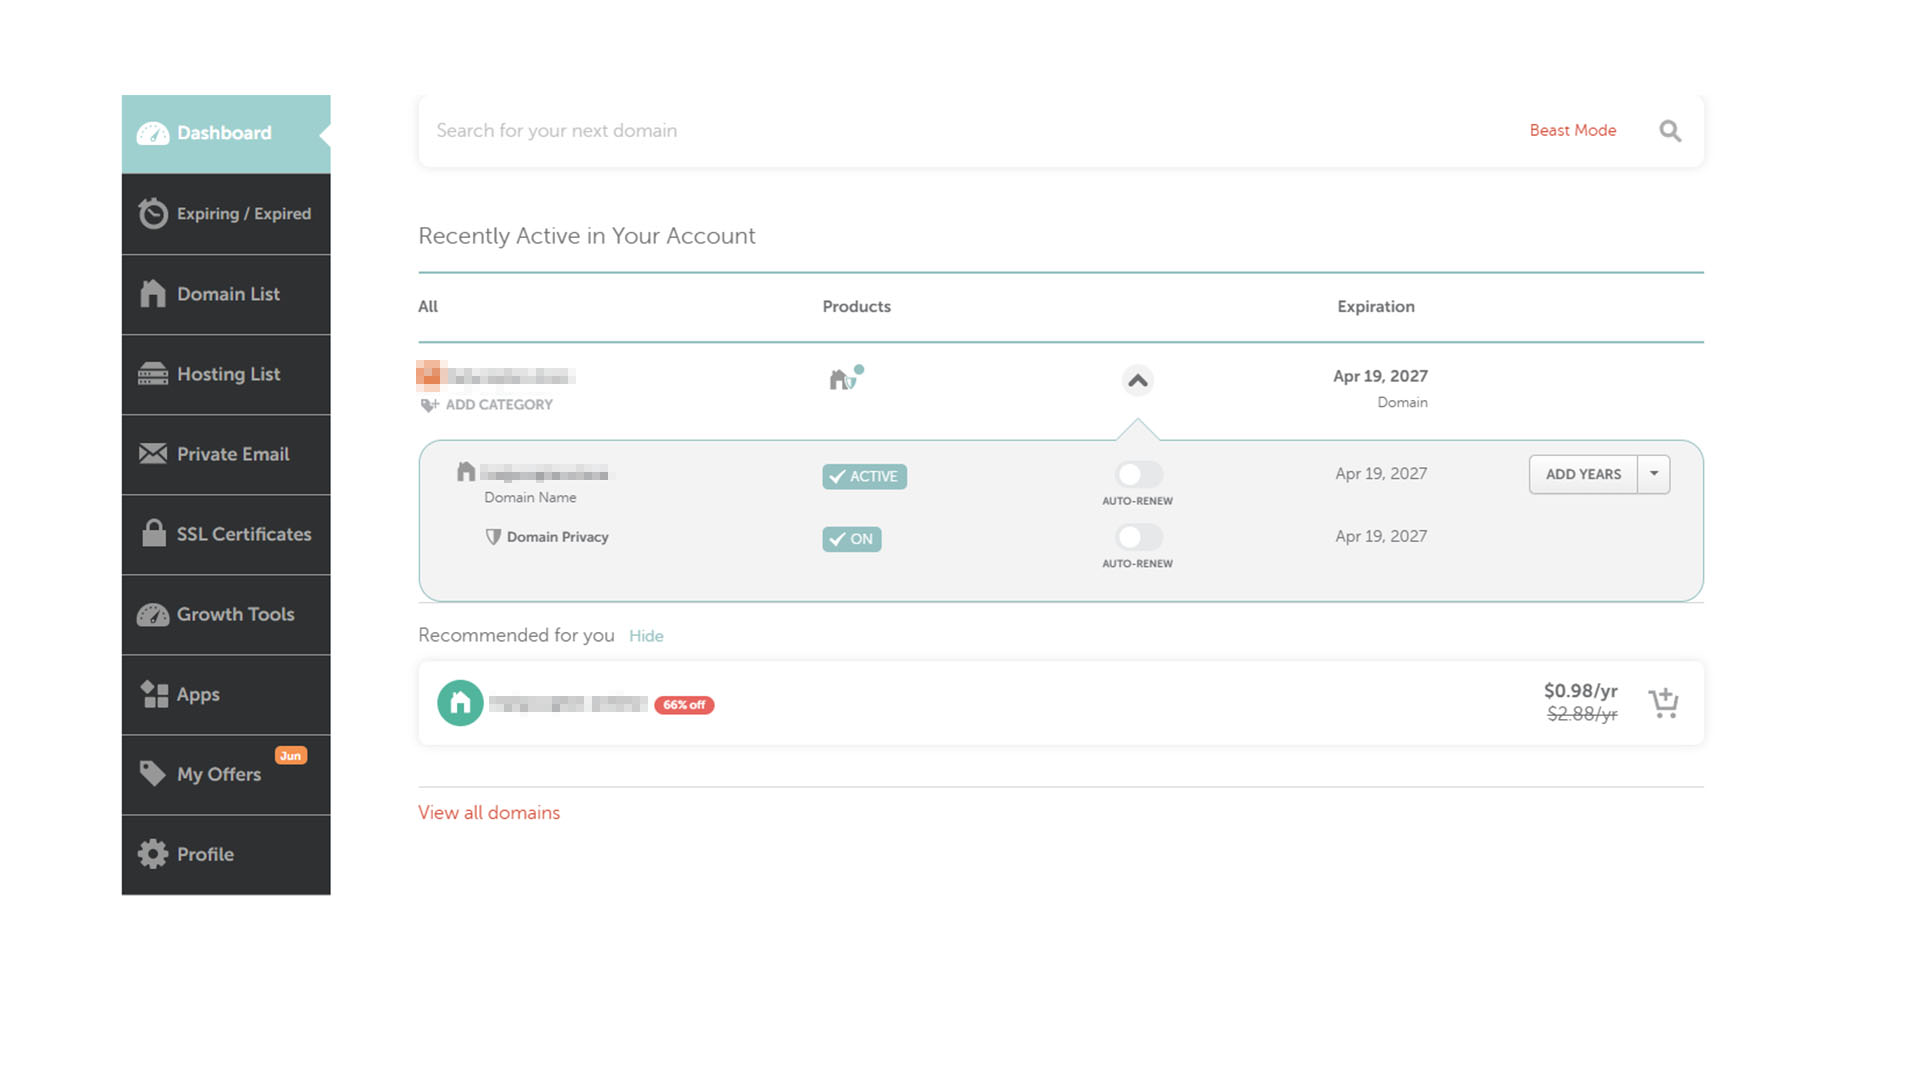Click the domain name house icon
The image size is (1920, 1080).
click(x=466, y=471)
